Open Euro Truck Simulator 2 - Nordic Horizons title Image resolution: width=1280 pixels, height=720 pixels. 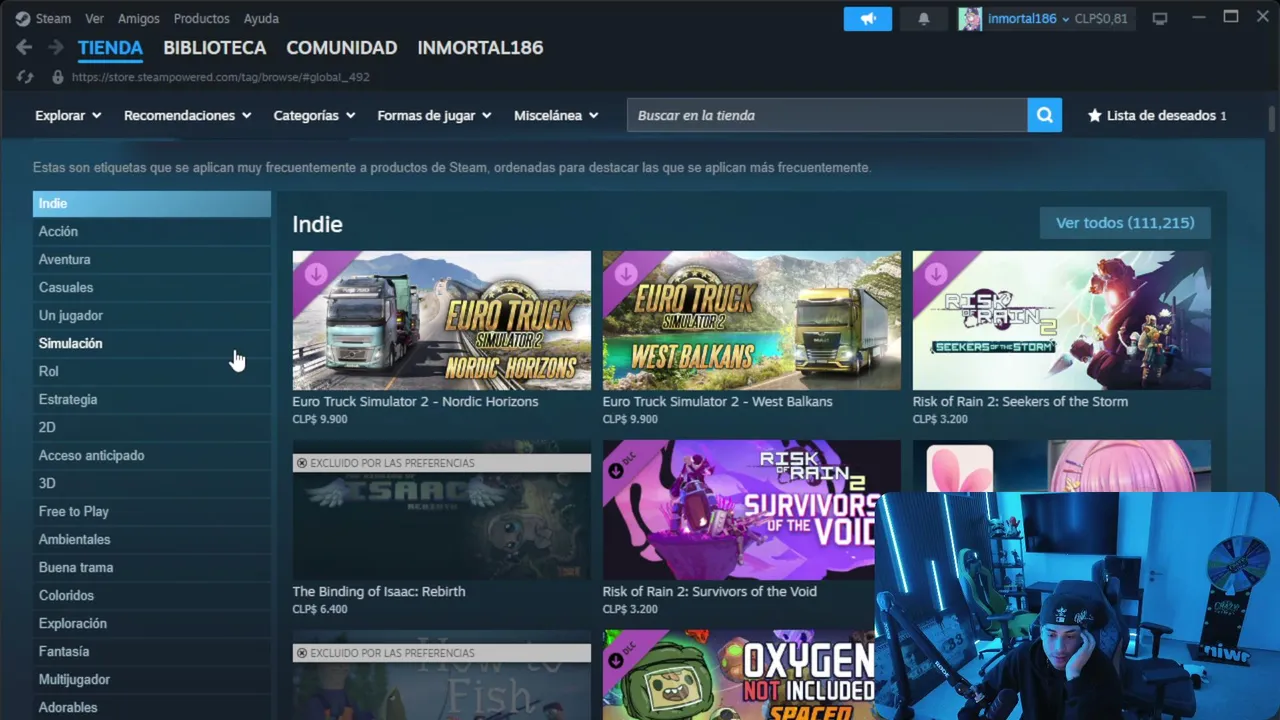[415, 401]
